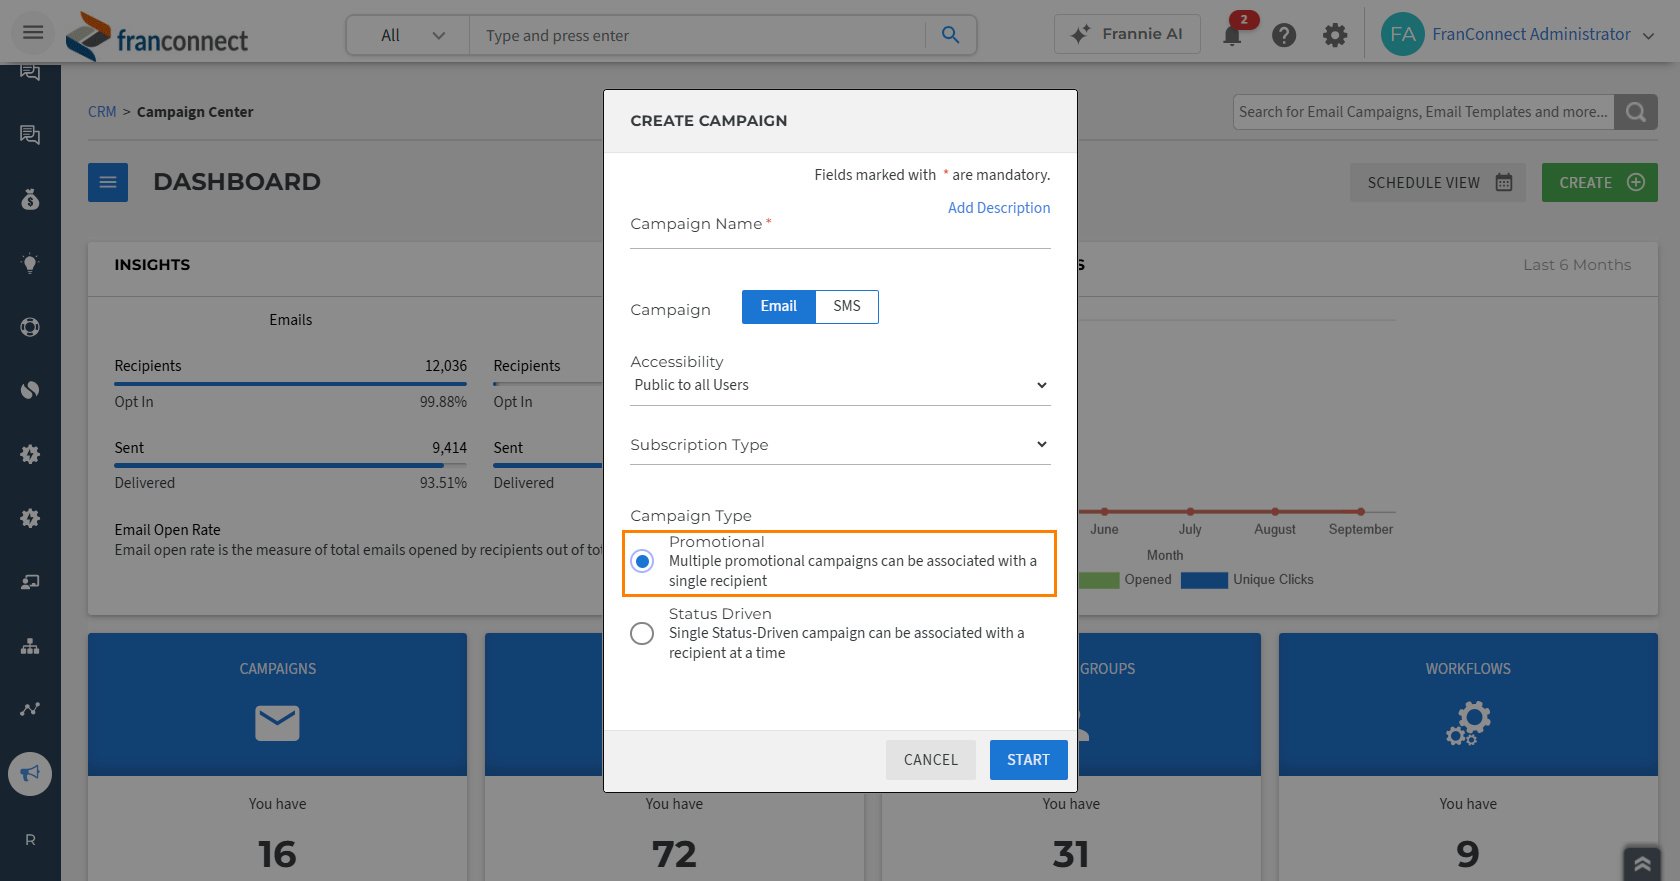The height and width of the screenshot is (881, 1680).
Task: Focus the Type and press enter search box
Action: 697,35
